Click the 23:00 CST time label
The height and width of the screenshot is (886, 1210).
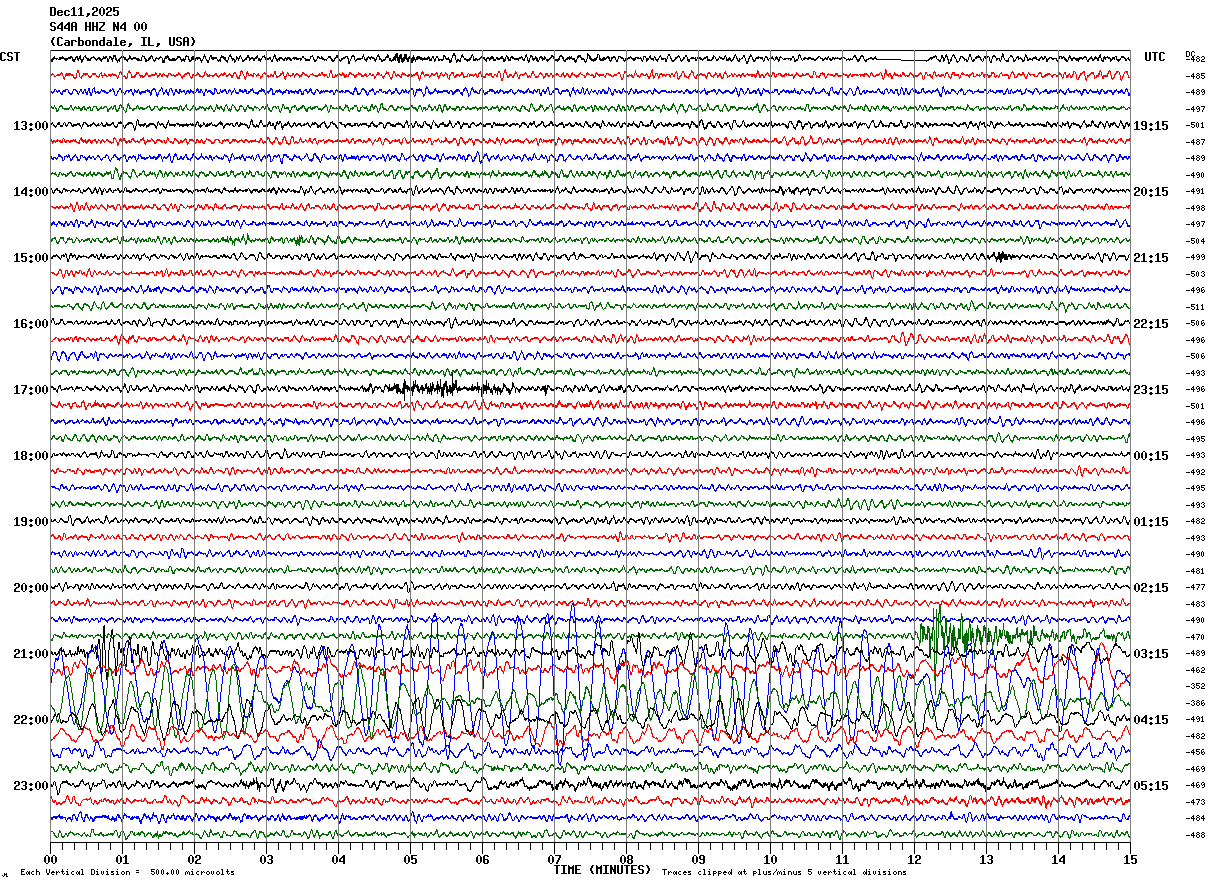[x=30, y=786]
